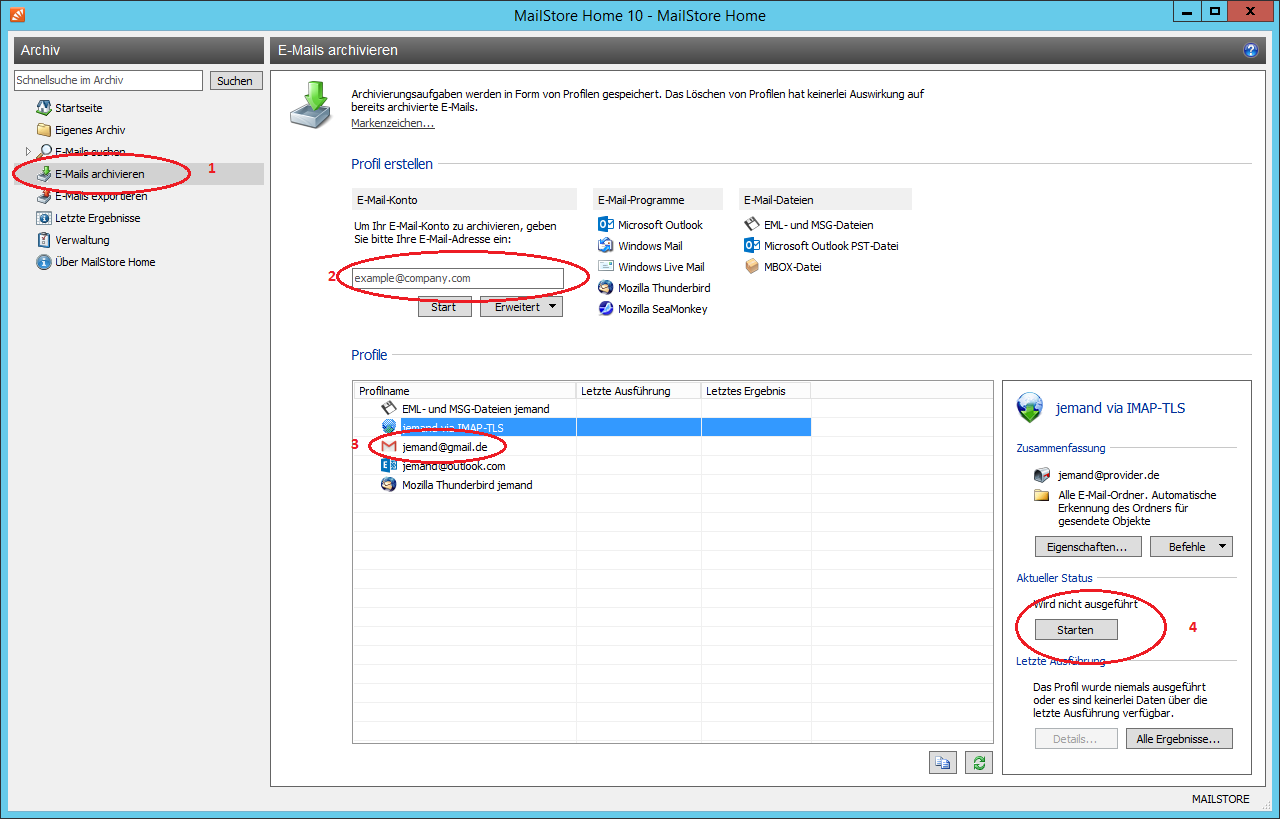Click the Letzte Ergebnisse sidebar icon
Viewport: 1280px width, 819px height.
tap(44, 218)
